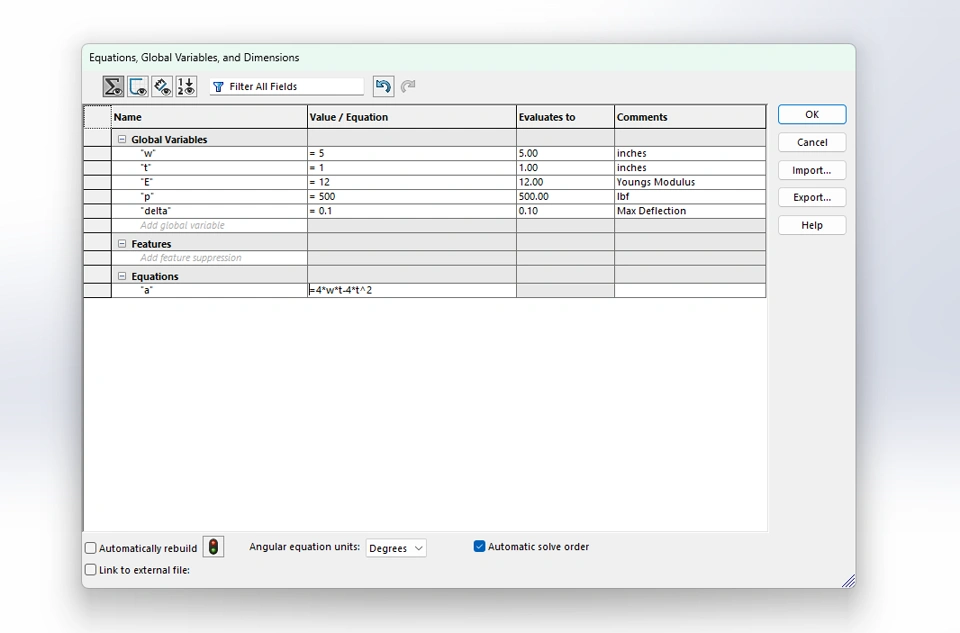The height and width of the screenshot is (633, 960).
Task: Collapse the Global Variables section
Action: point(122,140)
